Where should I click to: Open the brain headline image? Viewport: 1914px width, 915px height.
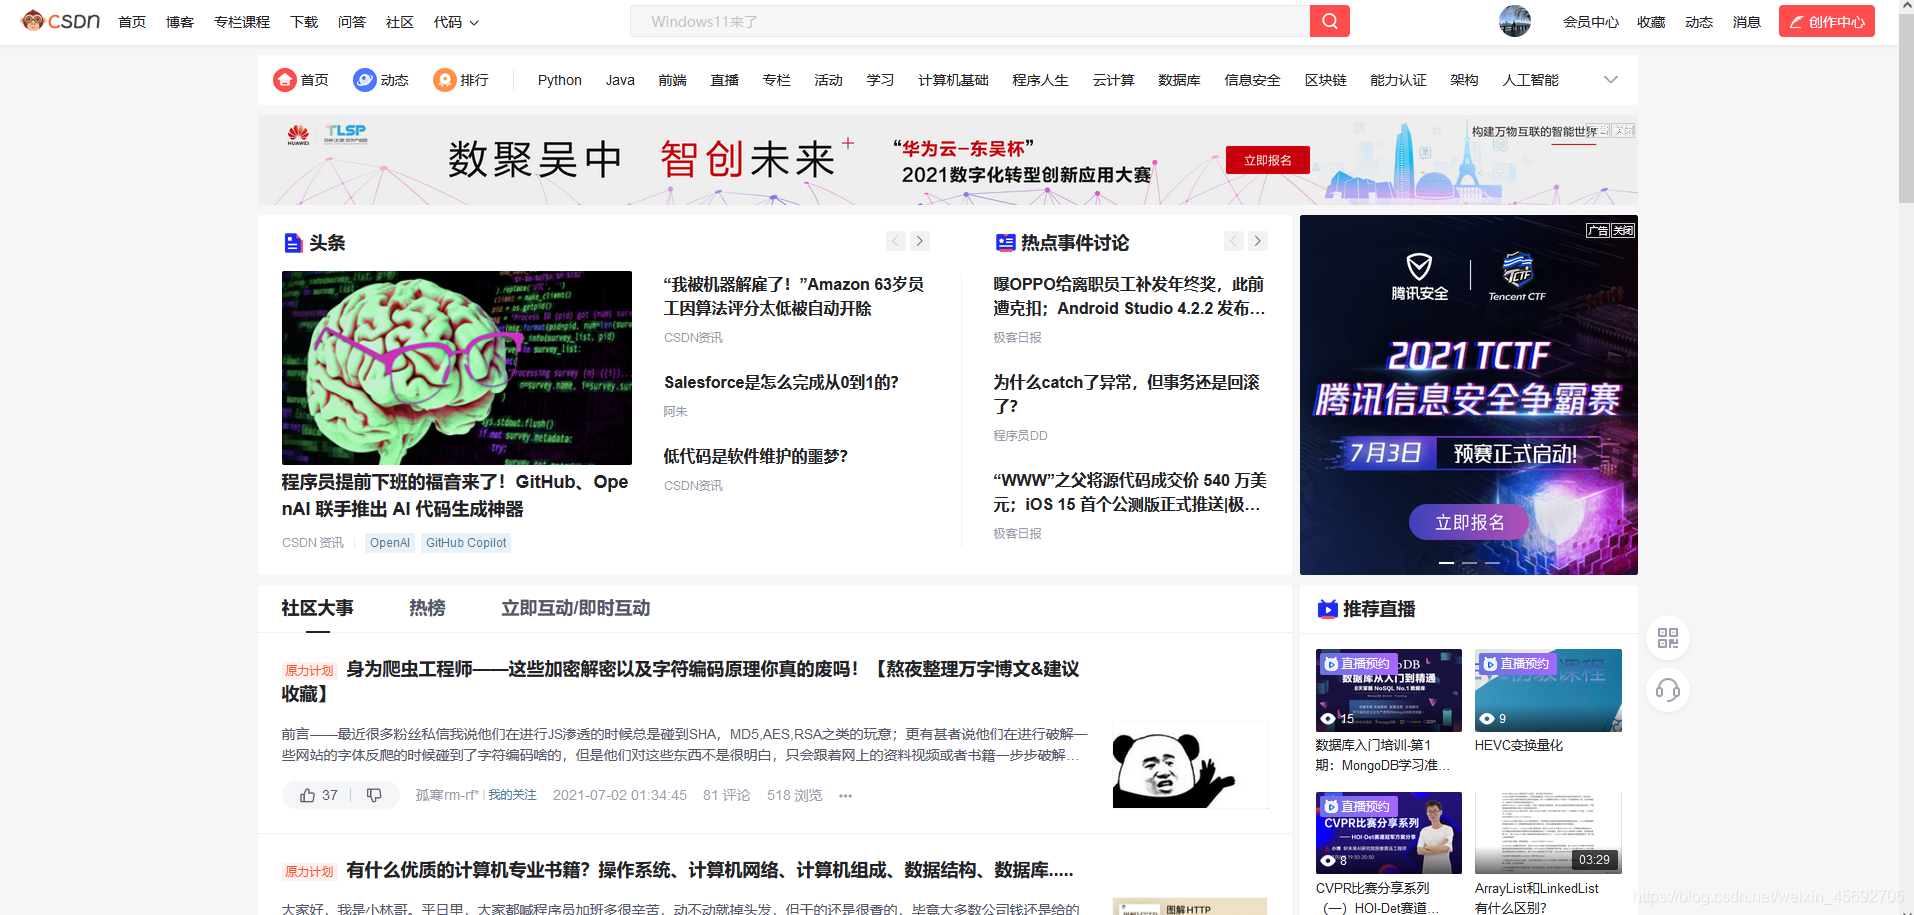point(457,368)
